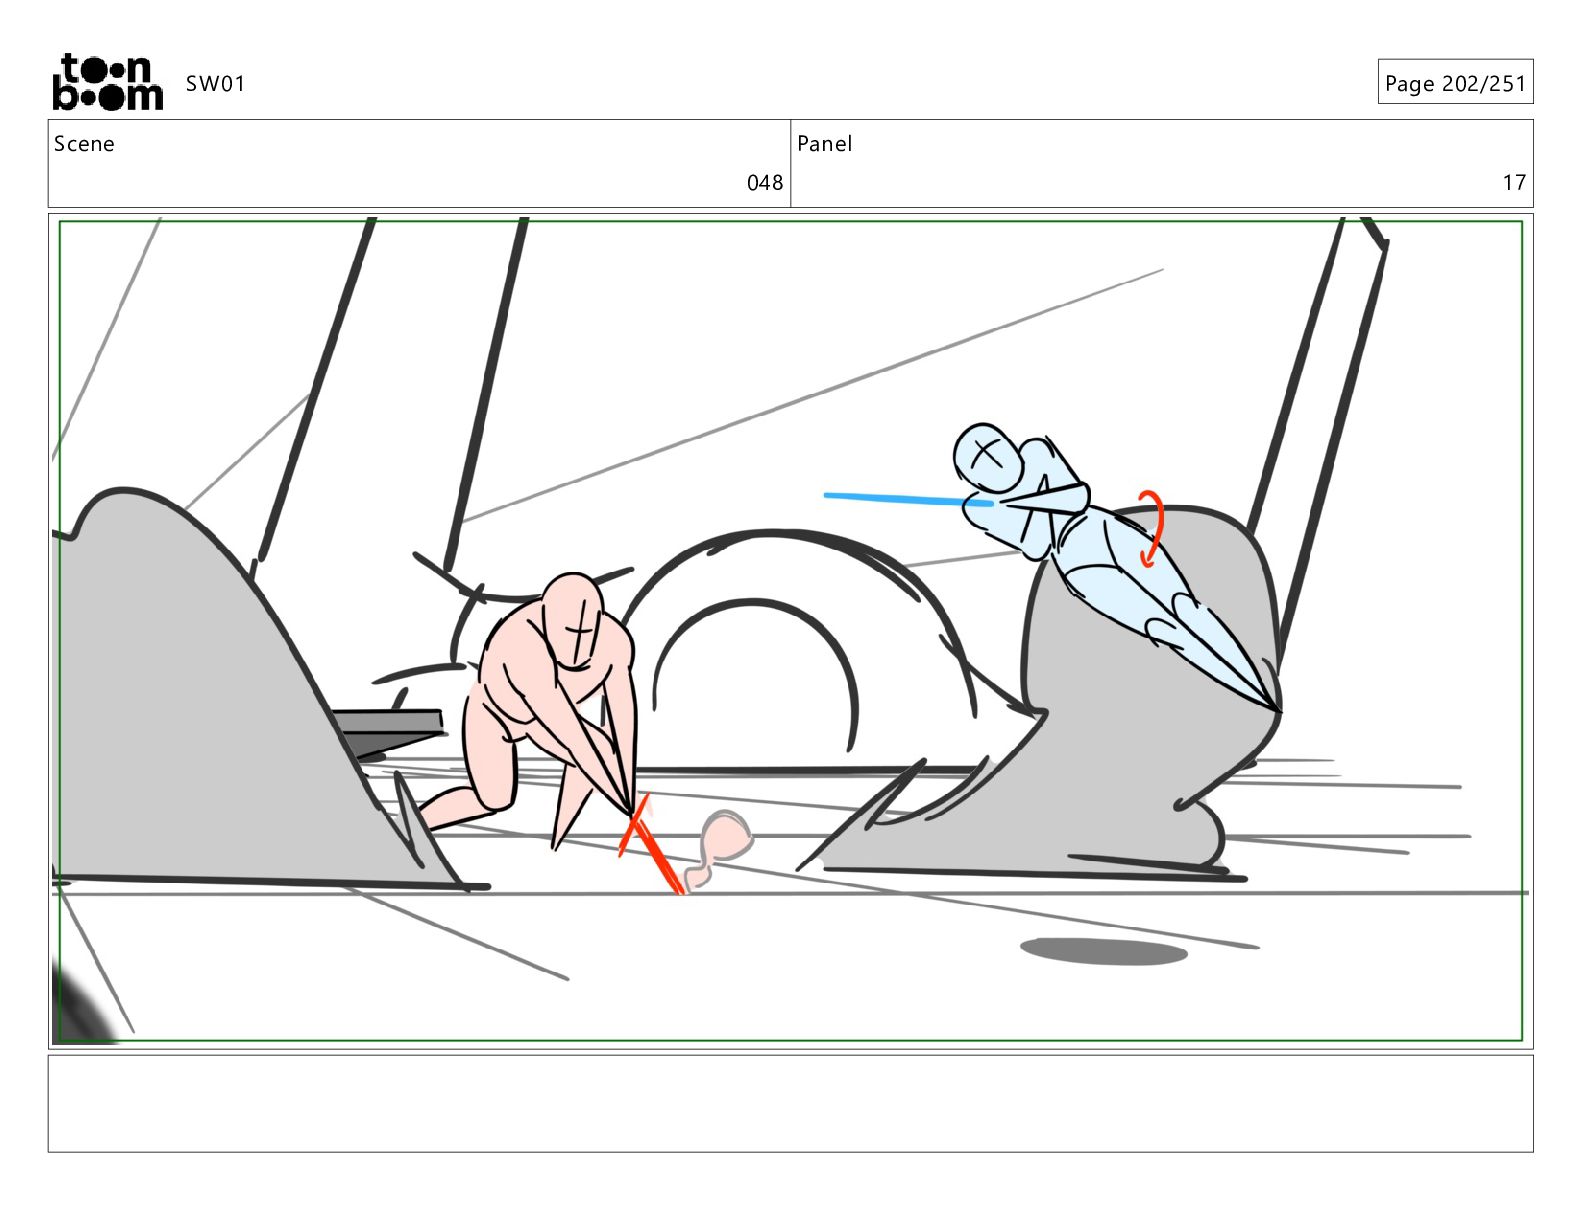Click the storyboard panel drawing

[790, 631]
